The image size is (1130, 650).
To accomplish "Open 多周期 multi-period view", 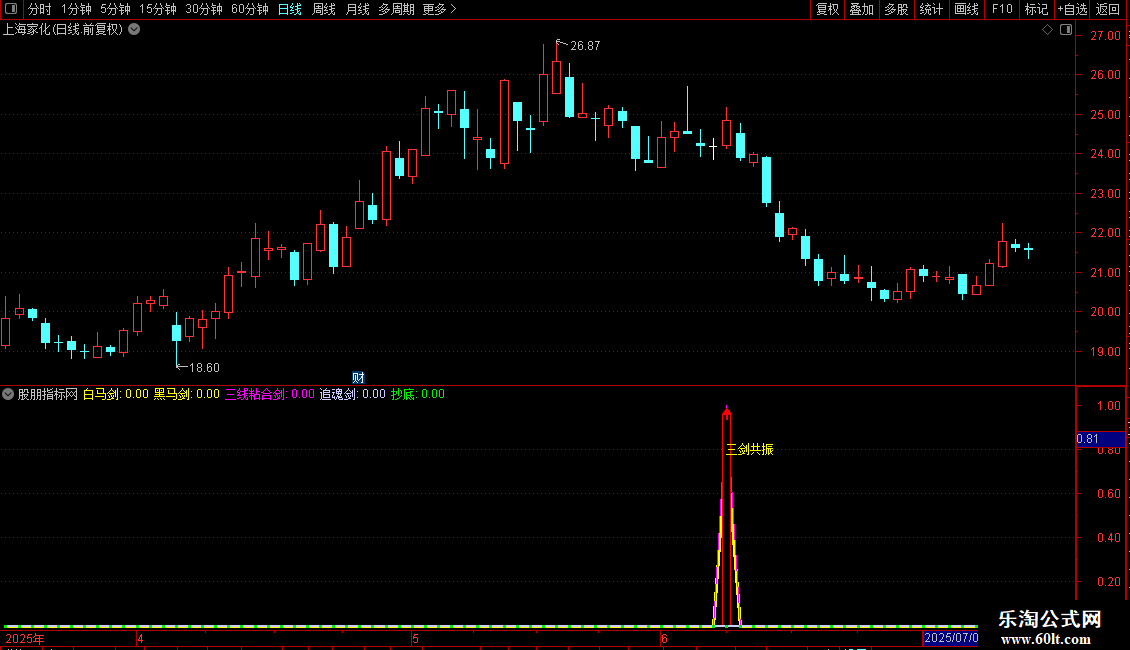I will tap(396, 9).
